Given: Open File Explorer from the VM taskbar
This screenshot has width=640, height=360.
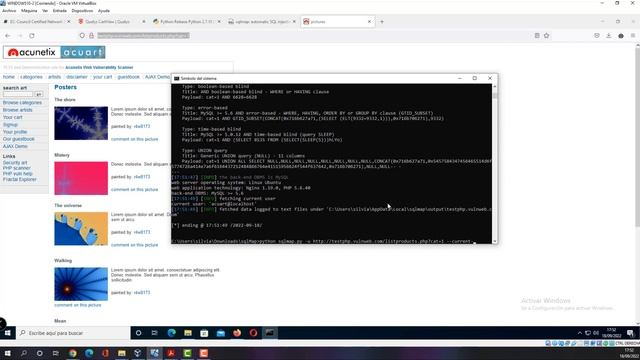Looking at the screenshot, I should click(x=188, y=333).
